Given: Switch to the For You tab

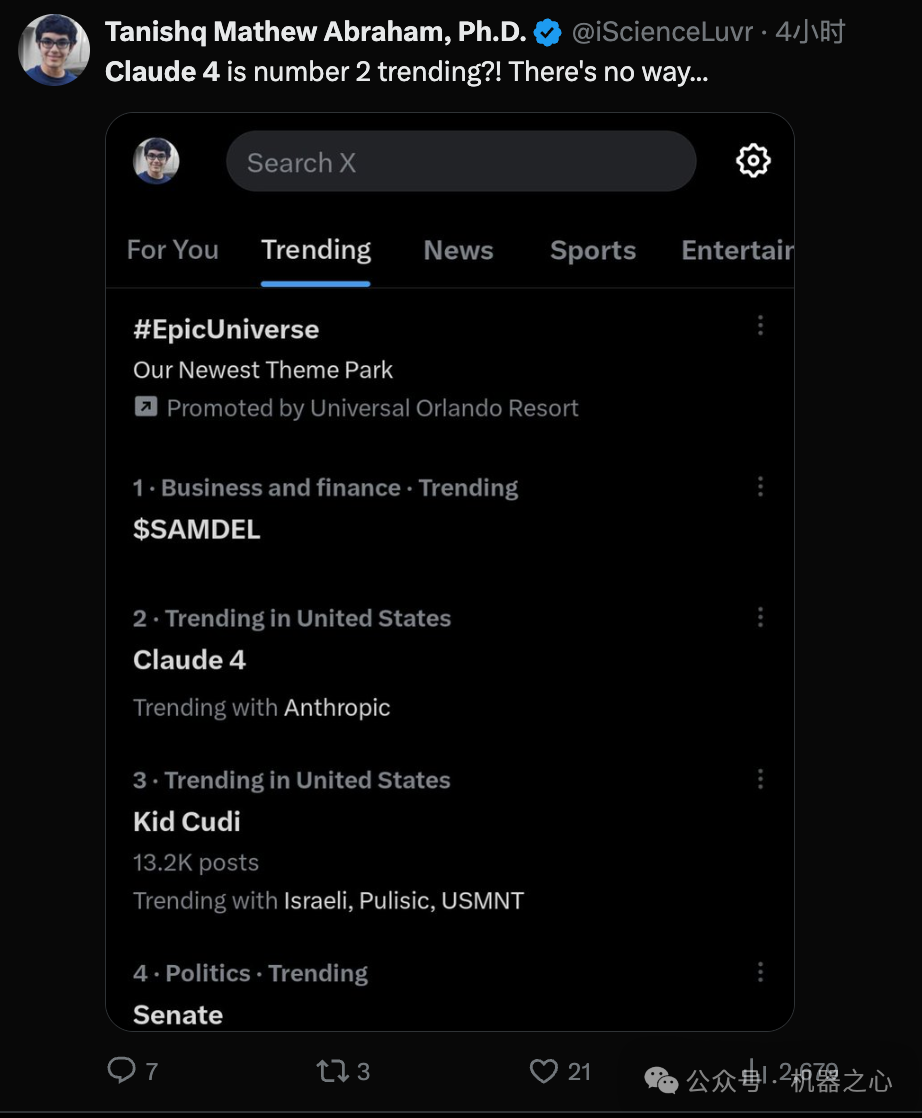Looking at the screenshot, I should tap(173, 250).
